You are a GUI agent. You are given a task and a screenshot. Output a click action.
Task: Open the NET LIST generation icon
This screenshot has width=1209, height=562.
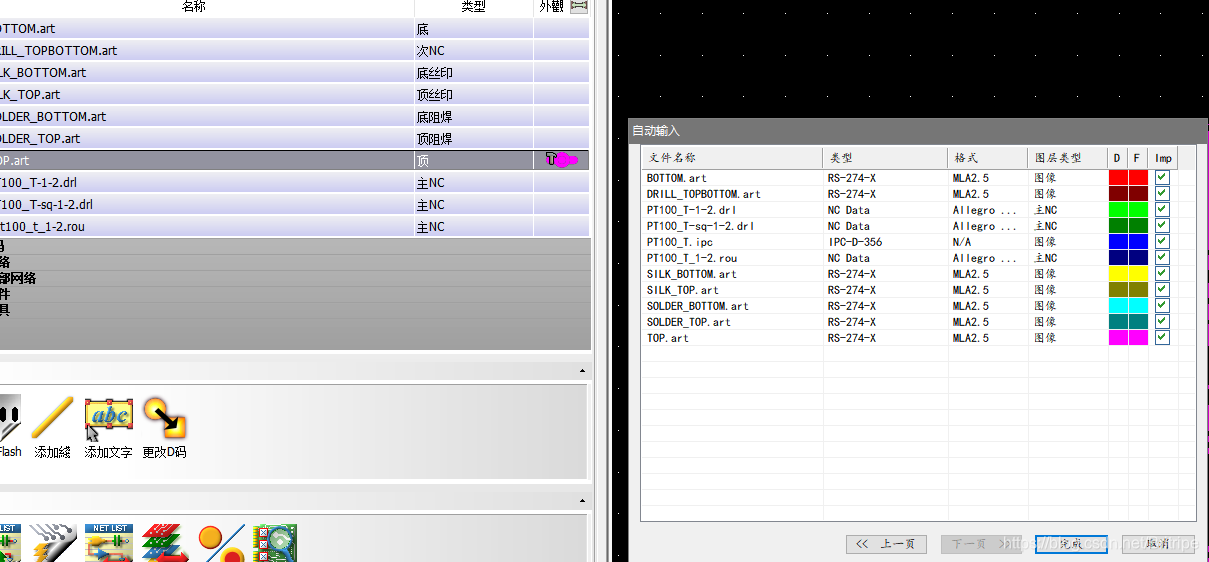coord(109,543)
